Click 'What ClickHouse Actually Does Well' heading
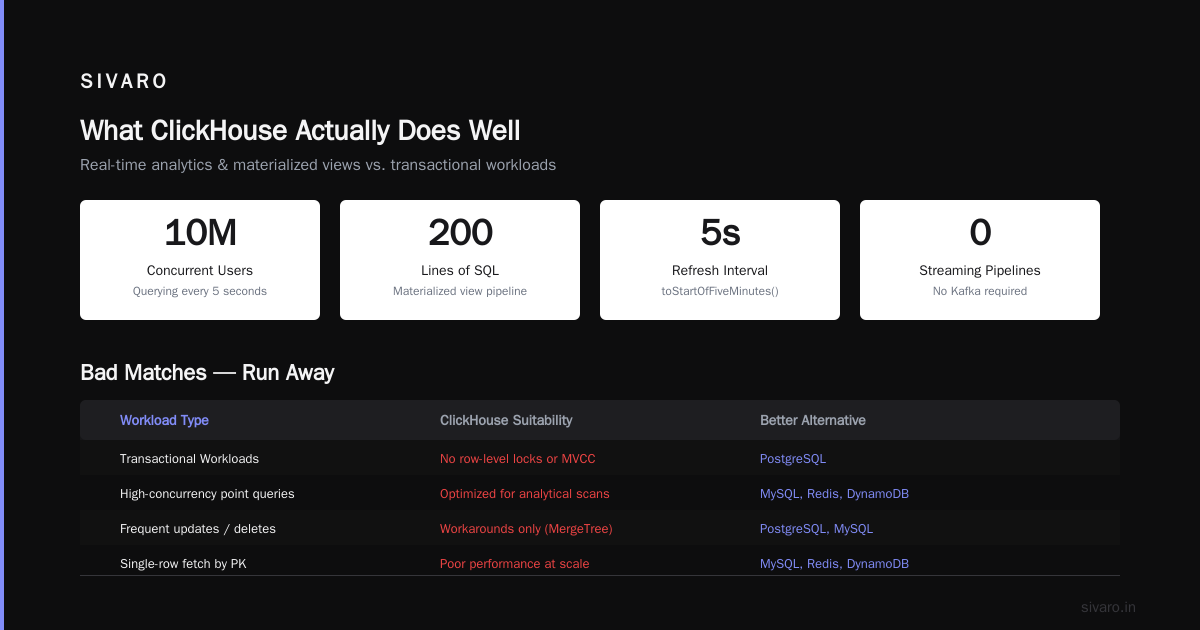Viewport: 1200px width, 630px height. pyautogui.click(x=300, y=131)
